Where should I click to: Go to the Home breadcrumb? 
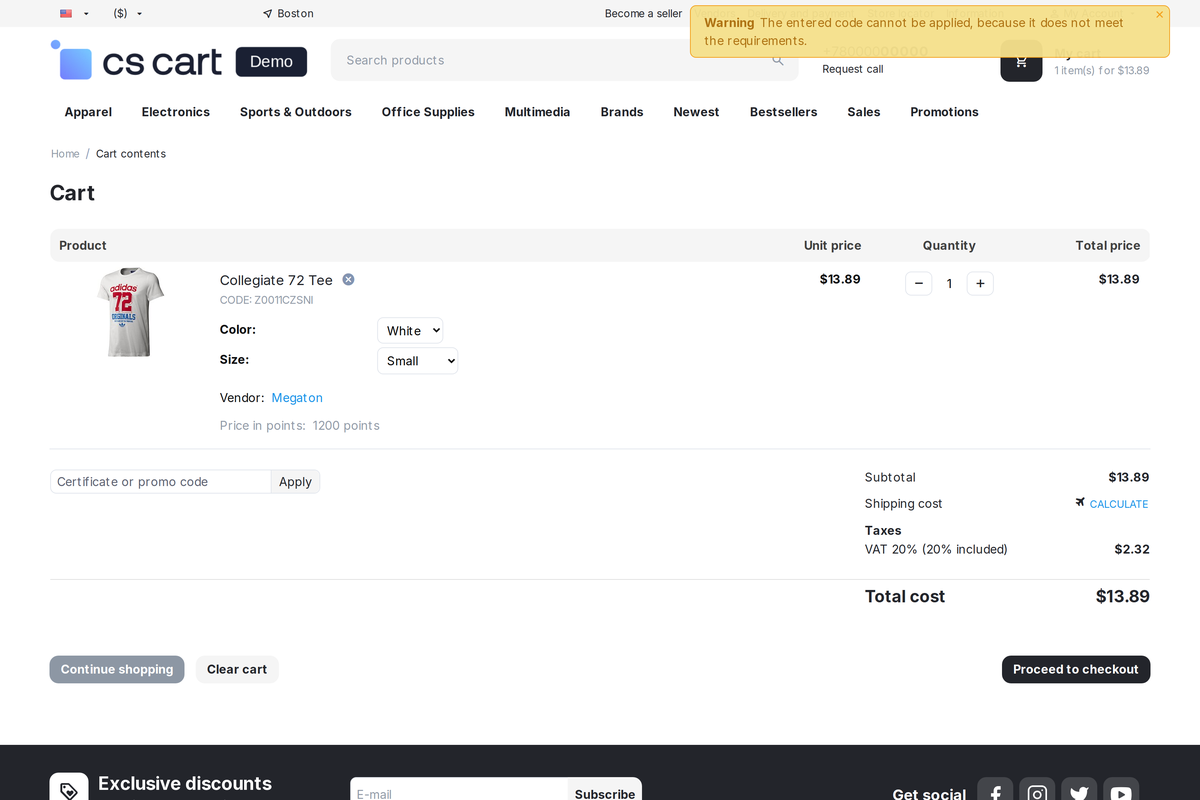pos(65,154)
